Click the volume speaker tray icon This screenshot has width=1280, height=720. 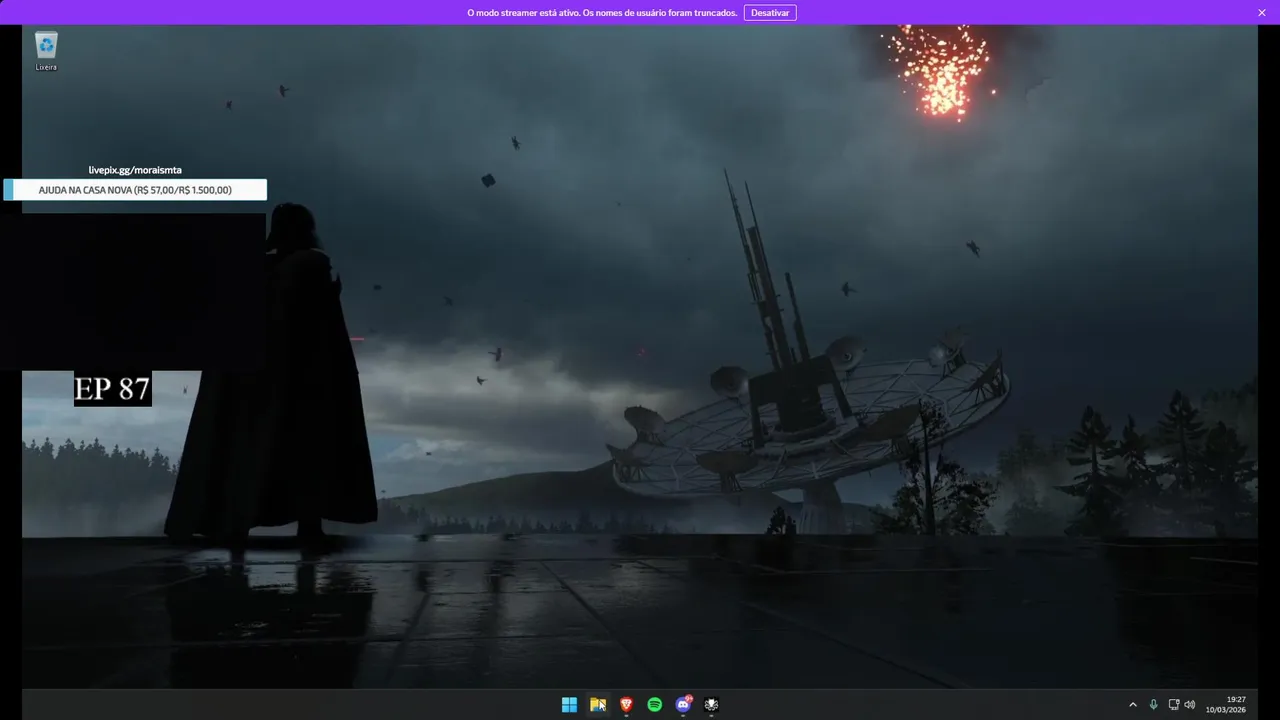tap(1190, 705)
